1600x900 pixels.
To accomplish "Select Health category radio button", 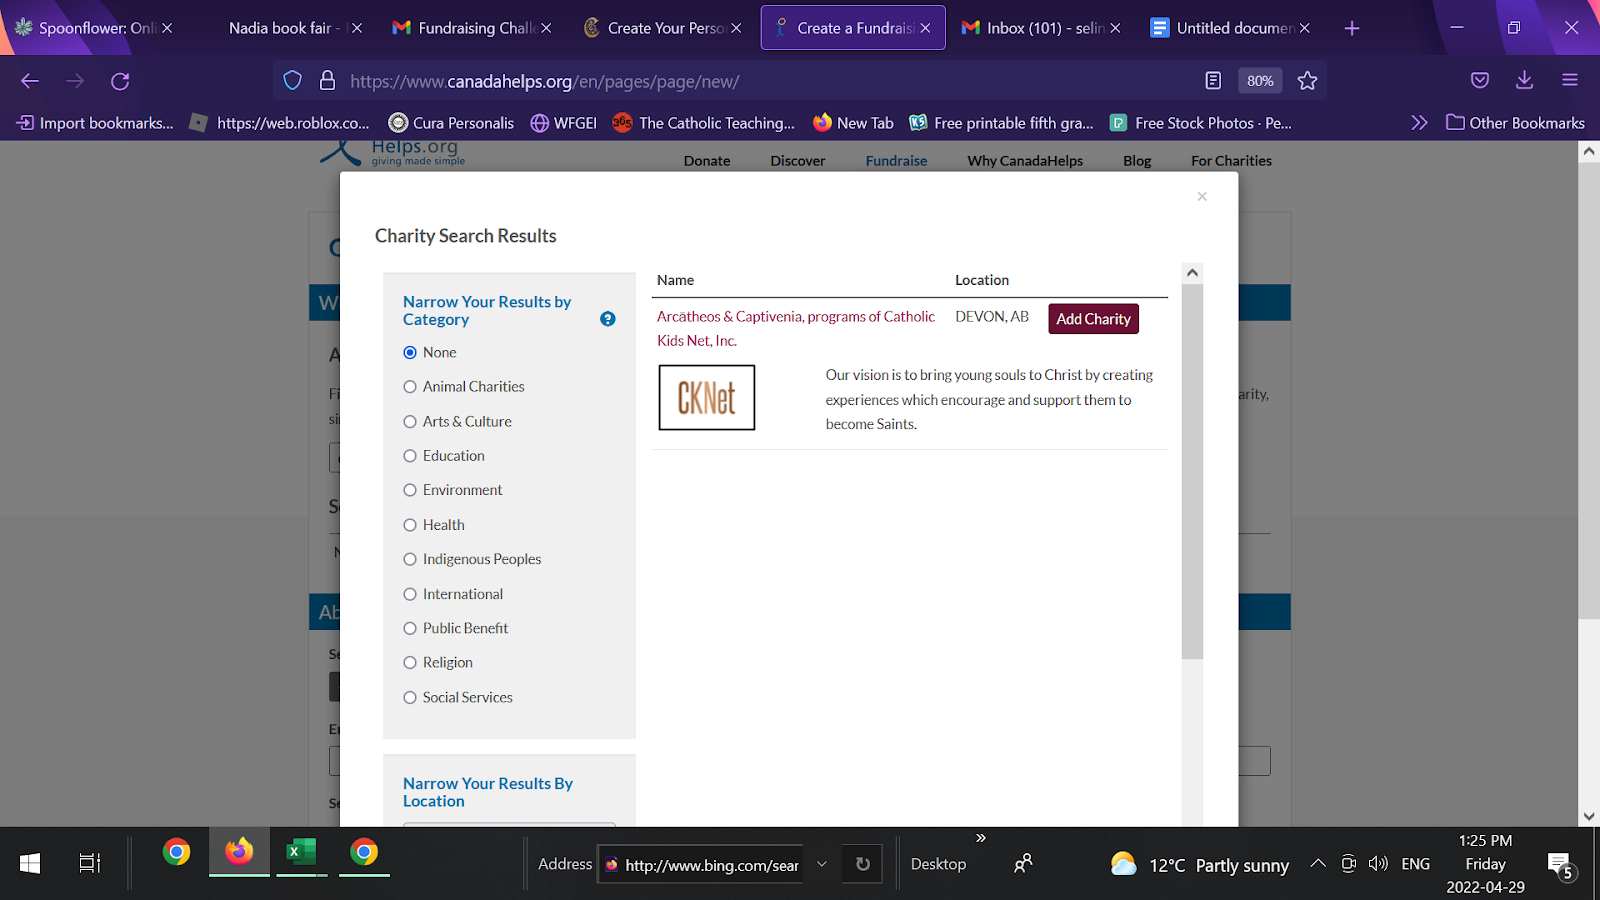I will coord(410,525).
